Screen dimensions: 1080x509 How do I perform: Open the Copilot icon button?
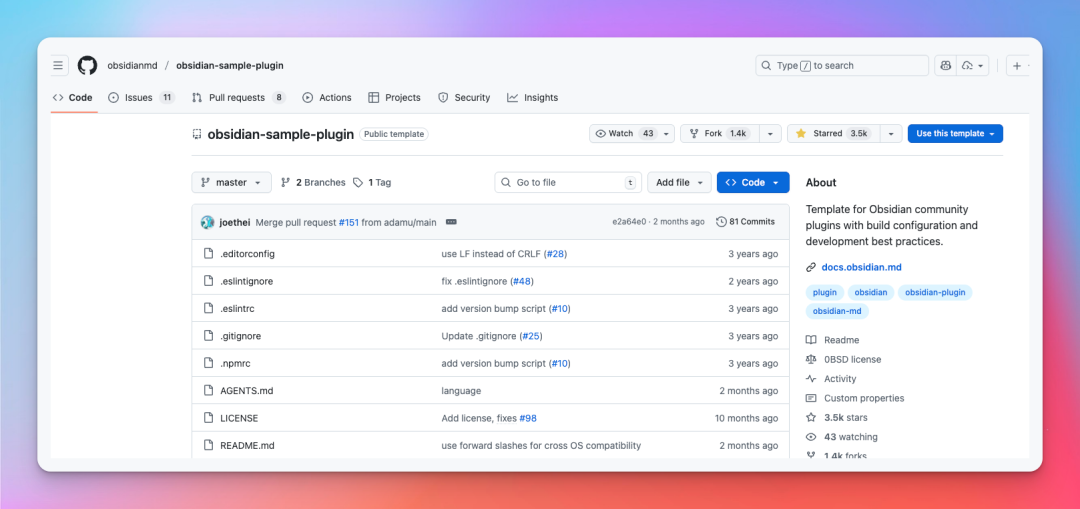point(945,65)
